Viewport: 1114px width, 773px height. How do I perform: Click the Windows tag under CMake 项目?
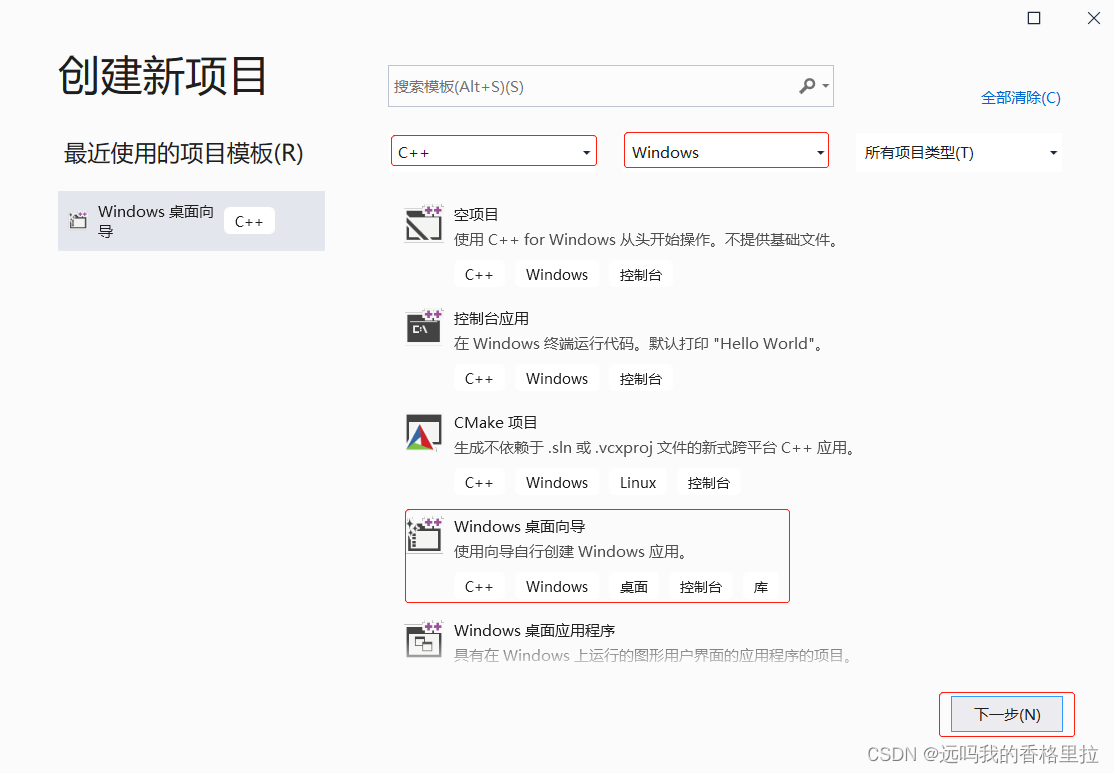(x=557, y=482)
